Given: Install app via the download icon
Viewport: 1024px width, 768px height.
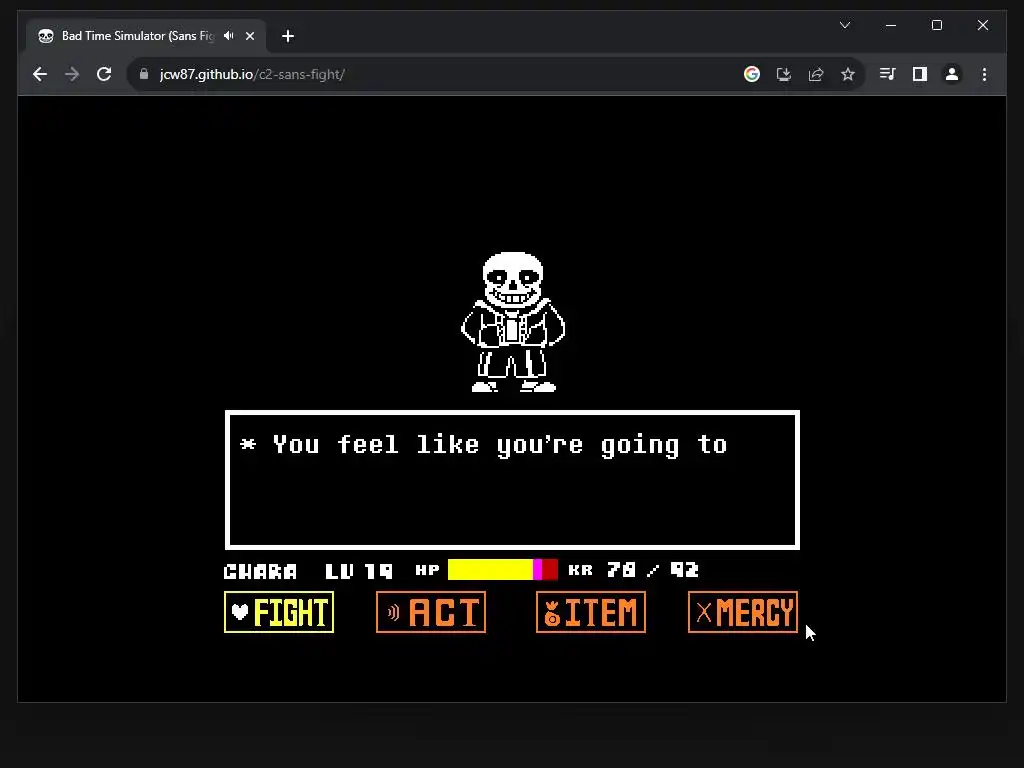Looking at the screenshot, I should click(784, 74).
